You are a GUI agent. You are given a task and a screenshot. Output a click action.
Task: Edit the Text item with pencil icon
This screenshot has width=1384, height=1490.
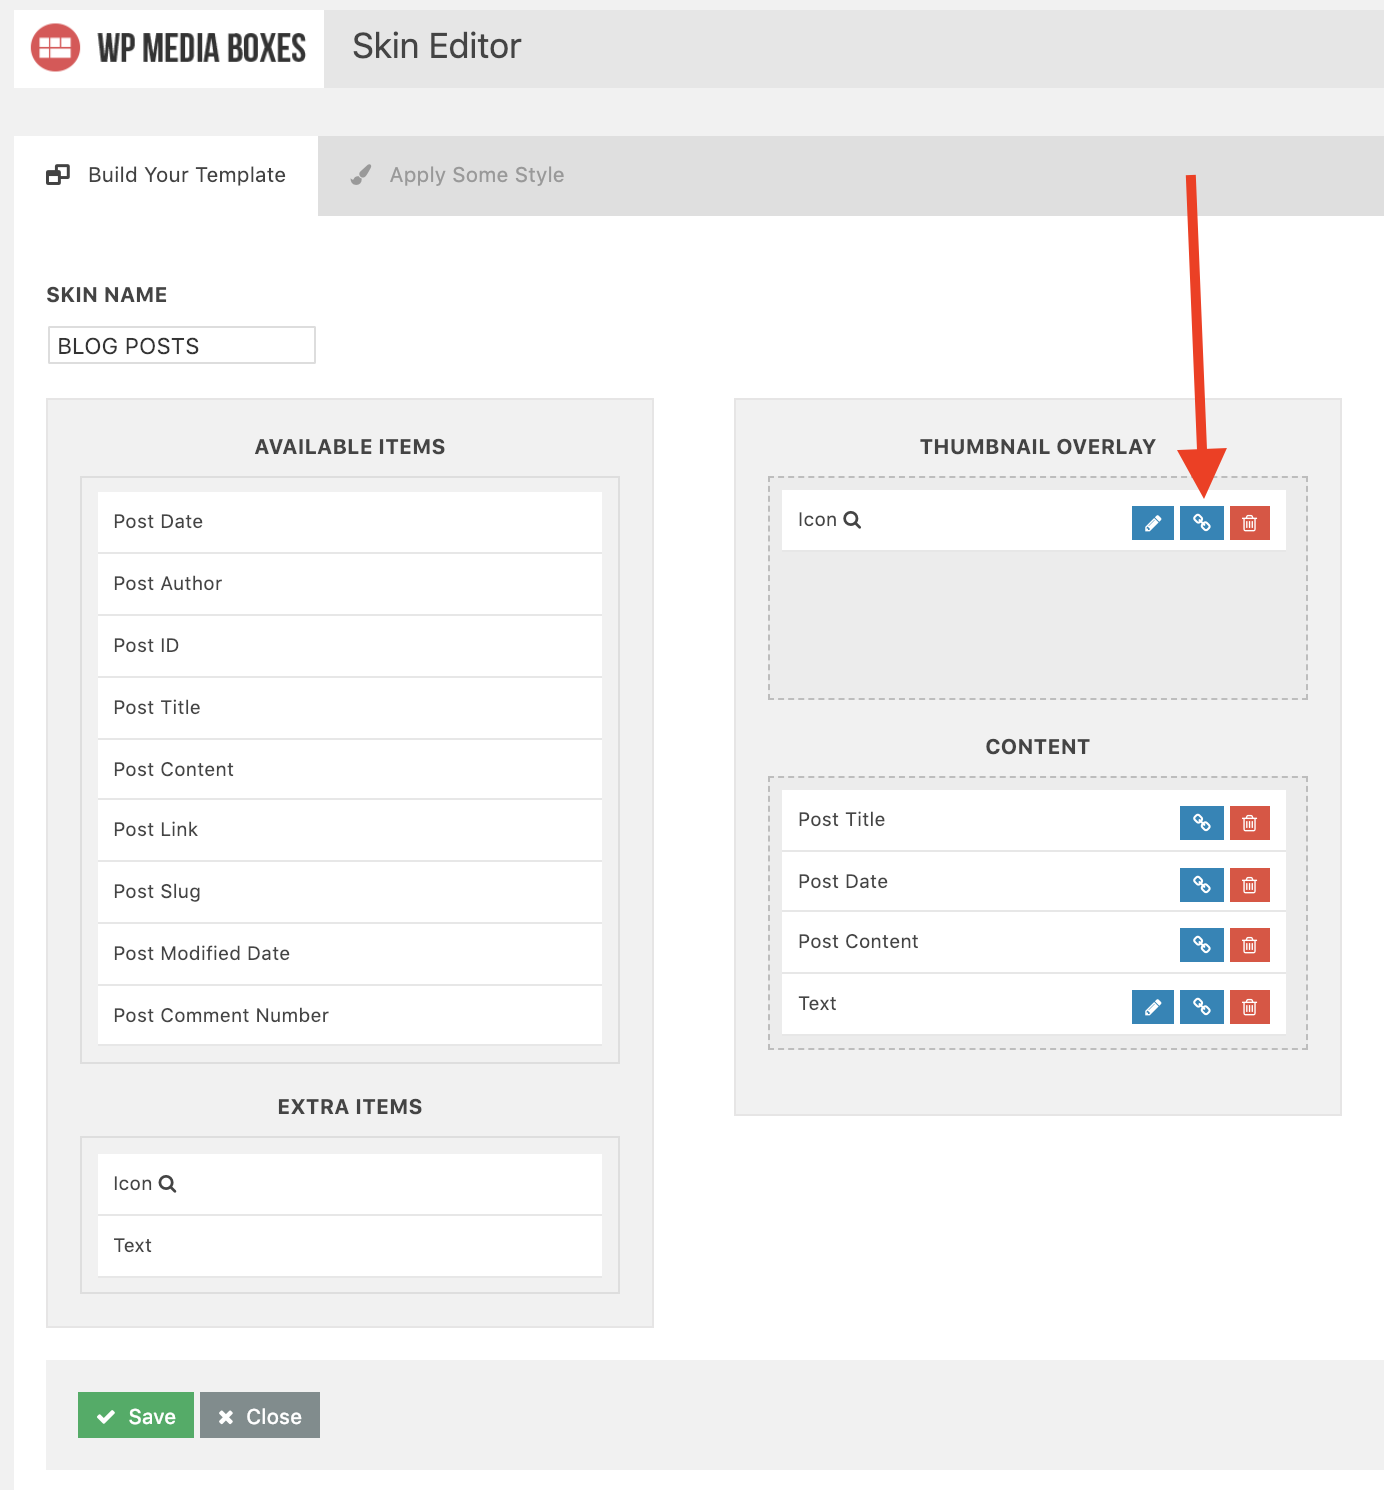(1152, 1007)
